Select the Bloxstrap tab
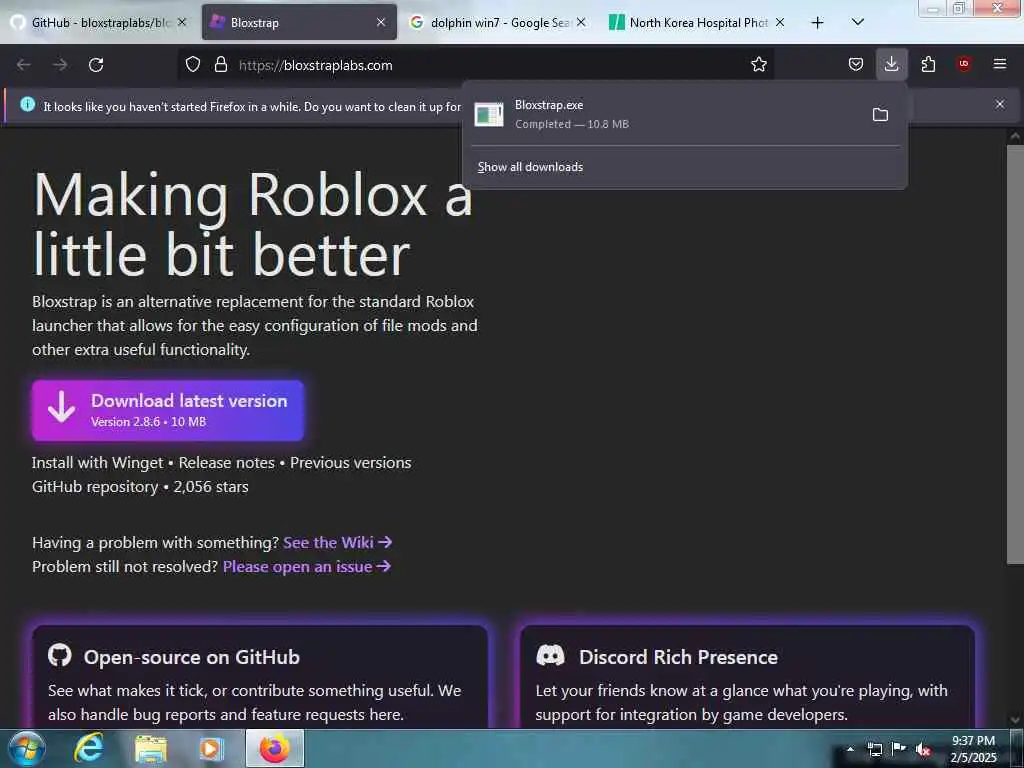This screenshot has width=1024, height=768. [299, 22]
